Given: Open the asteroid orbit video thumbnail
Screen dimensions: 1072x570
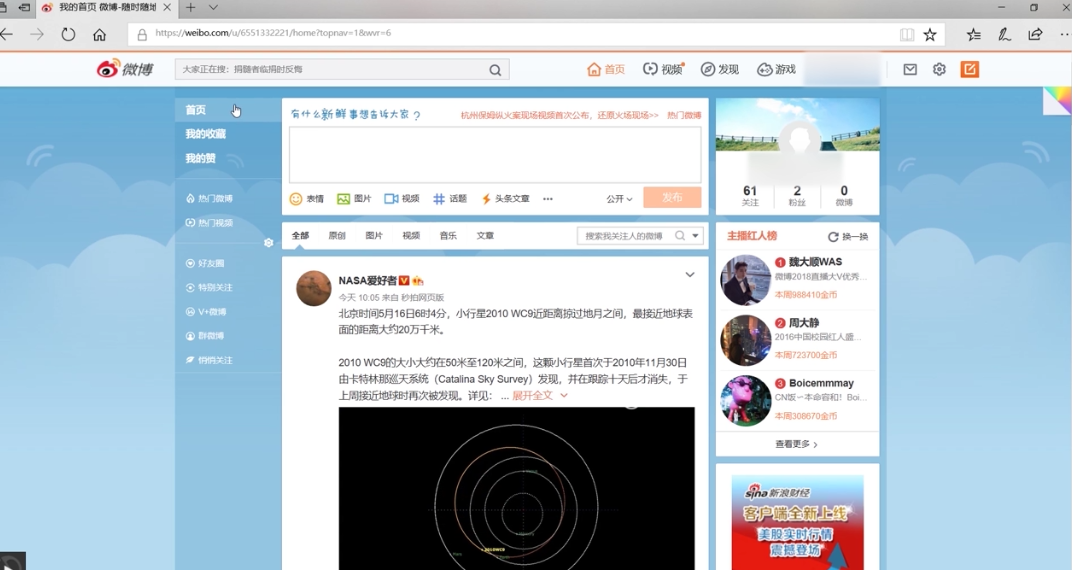Looking at the screenshot, I should coord(516,489).
